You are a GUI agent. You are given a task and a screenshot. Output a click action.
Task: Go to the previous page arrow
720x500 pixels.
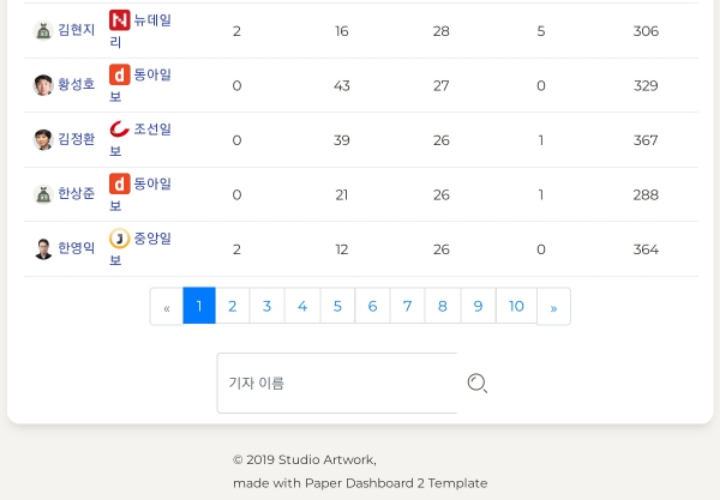[166, 307]
